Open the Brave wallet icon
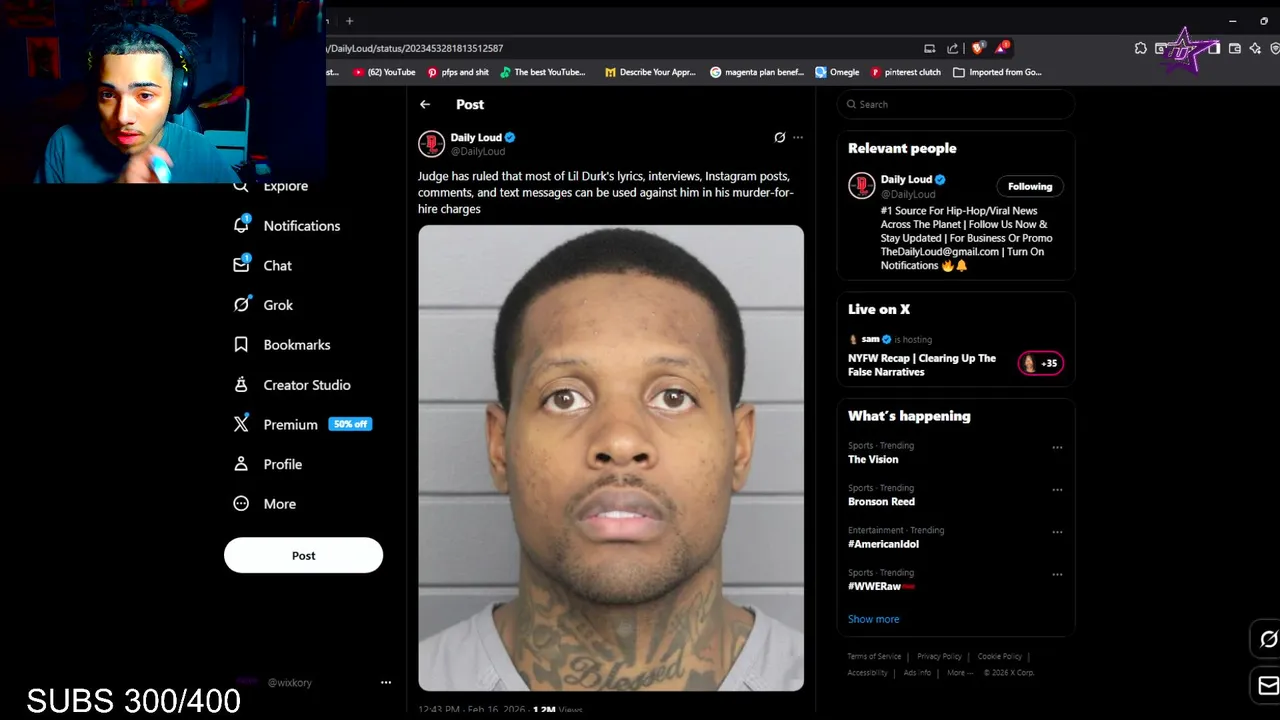The height and width of the screenshot is (720, 1280). coord(1234,48)
